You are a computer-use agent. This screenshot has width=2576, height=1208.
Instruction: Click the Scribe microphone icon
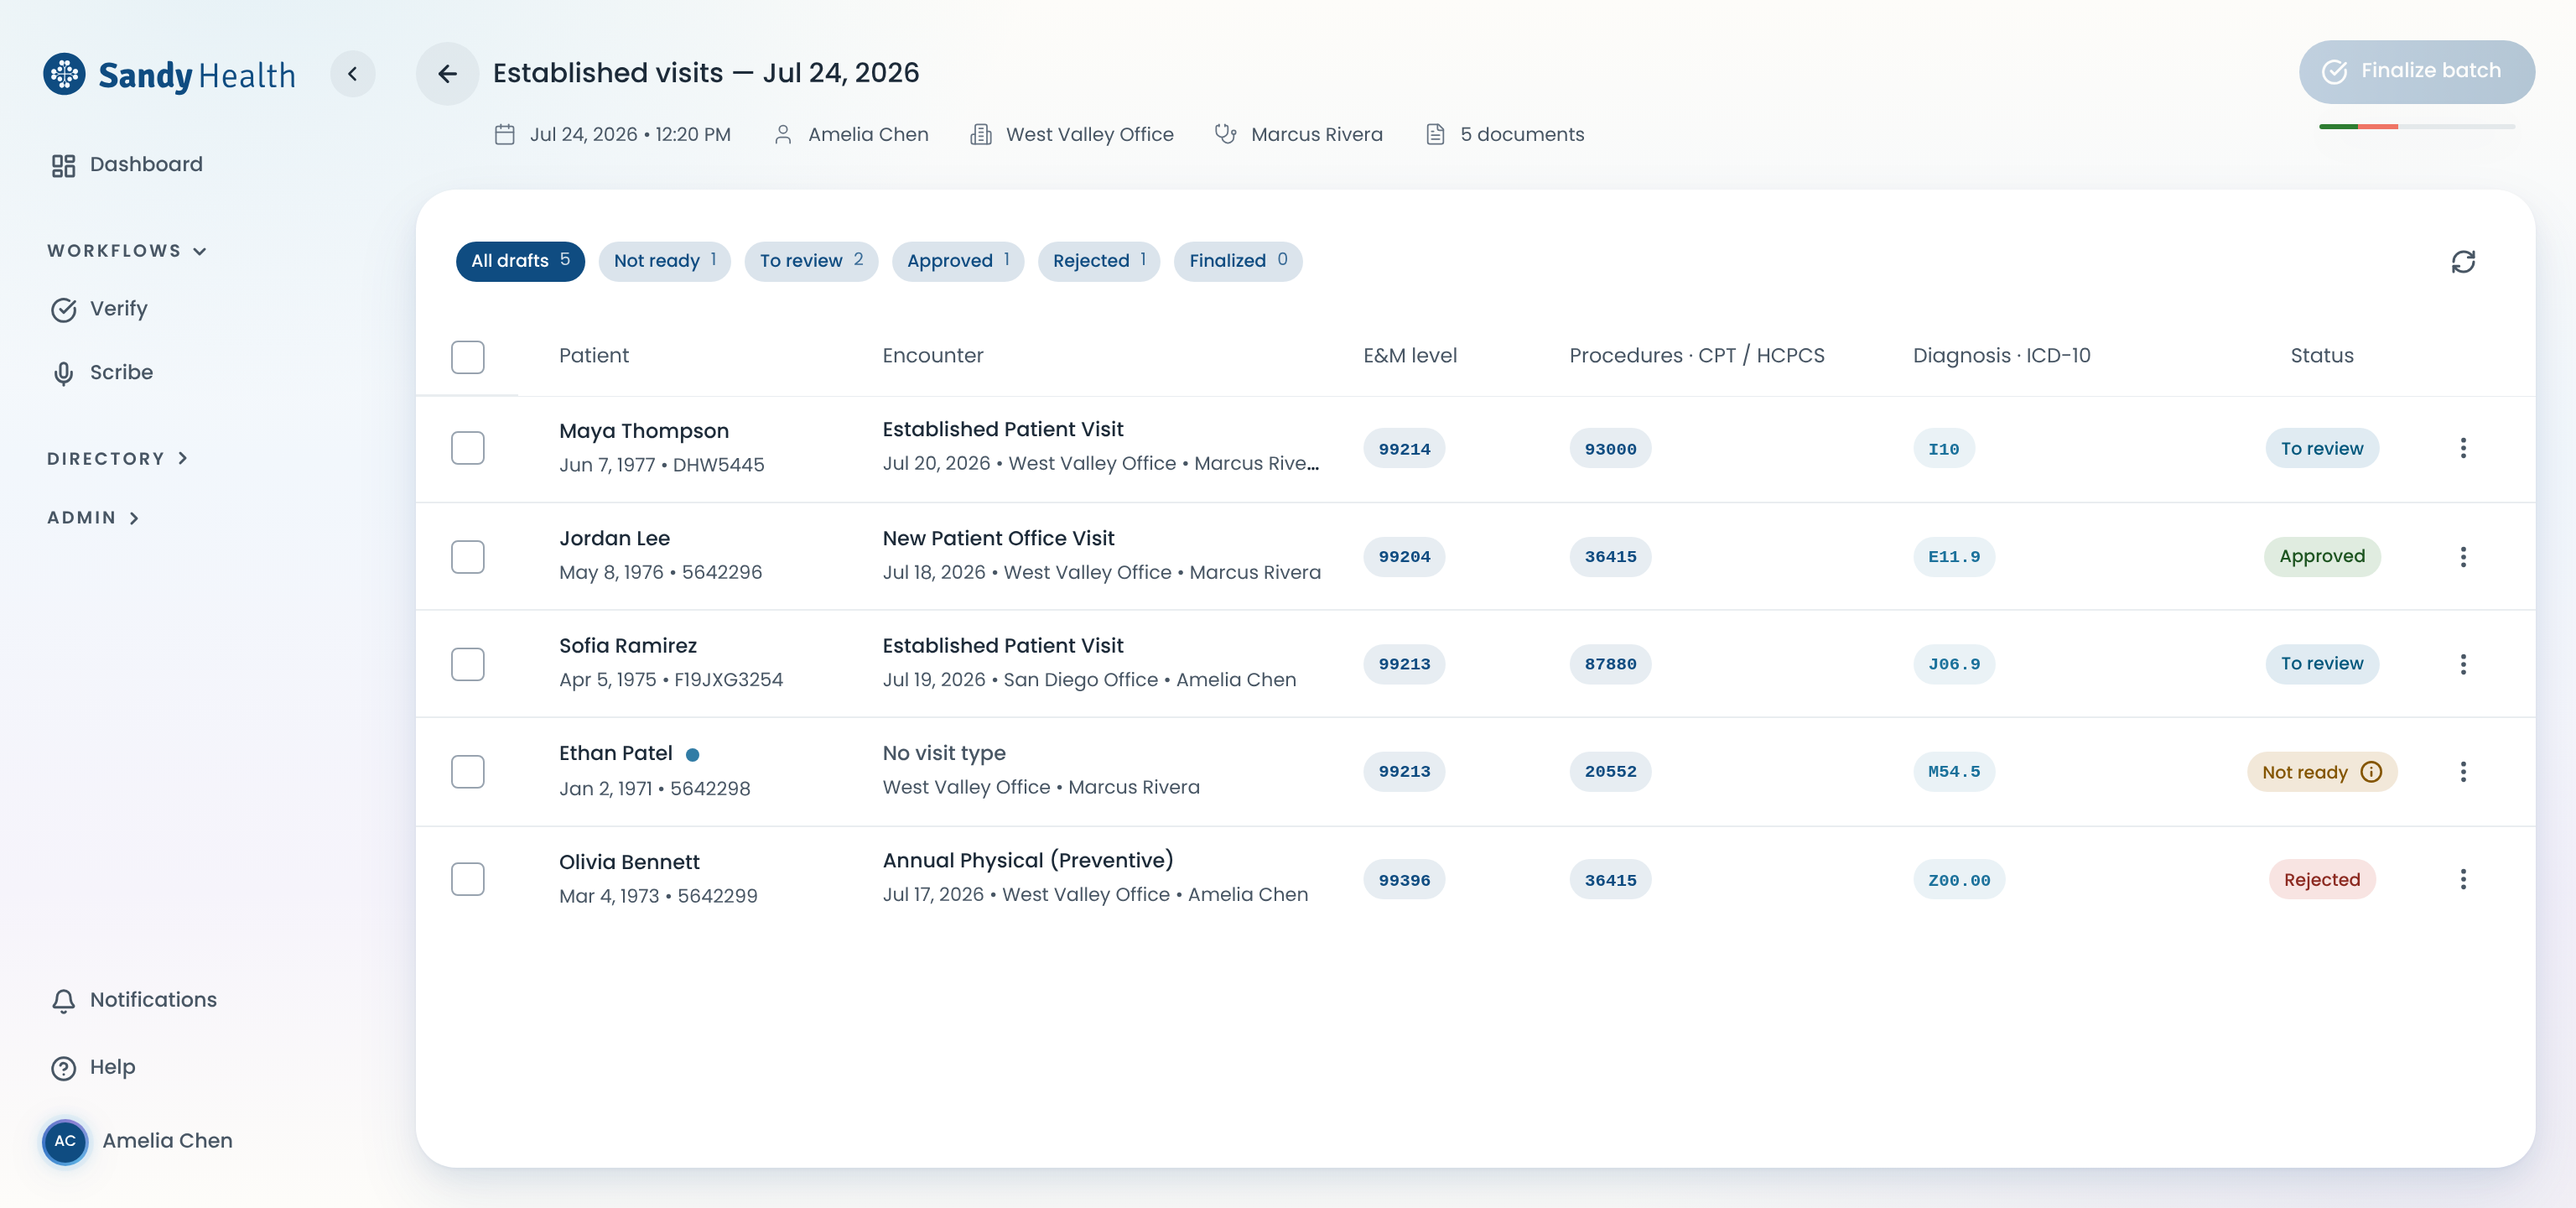coord(63,373)
